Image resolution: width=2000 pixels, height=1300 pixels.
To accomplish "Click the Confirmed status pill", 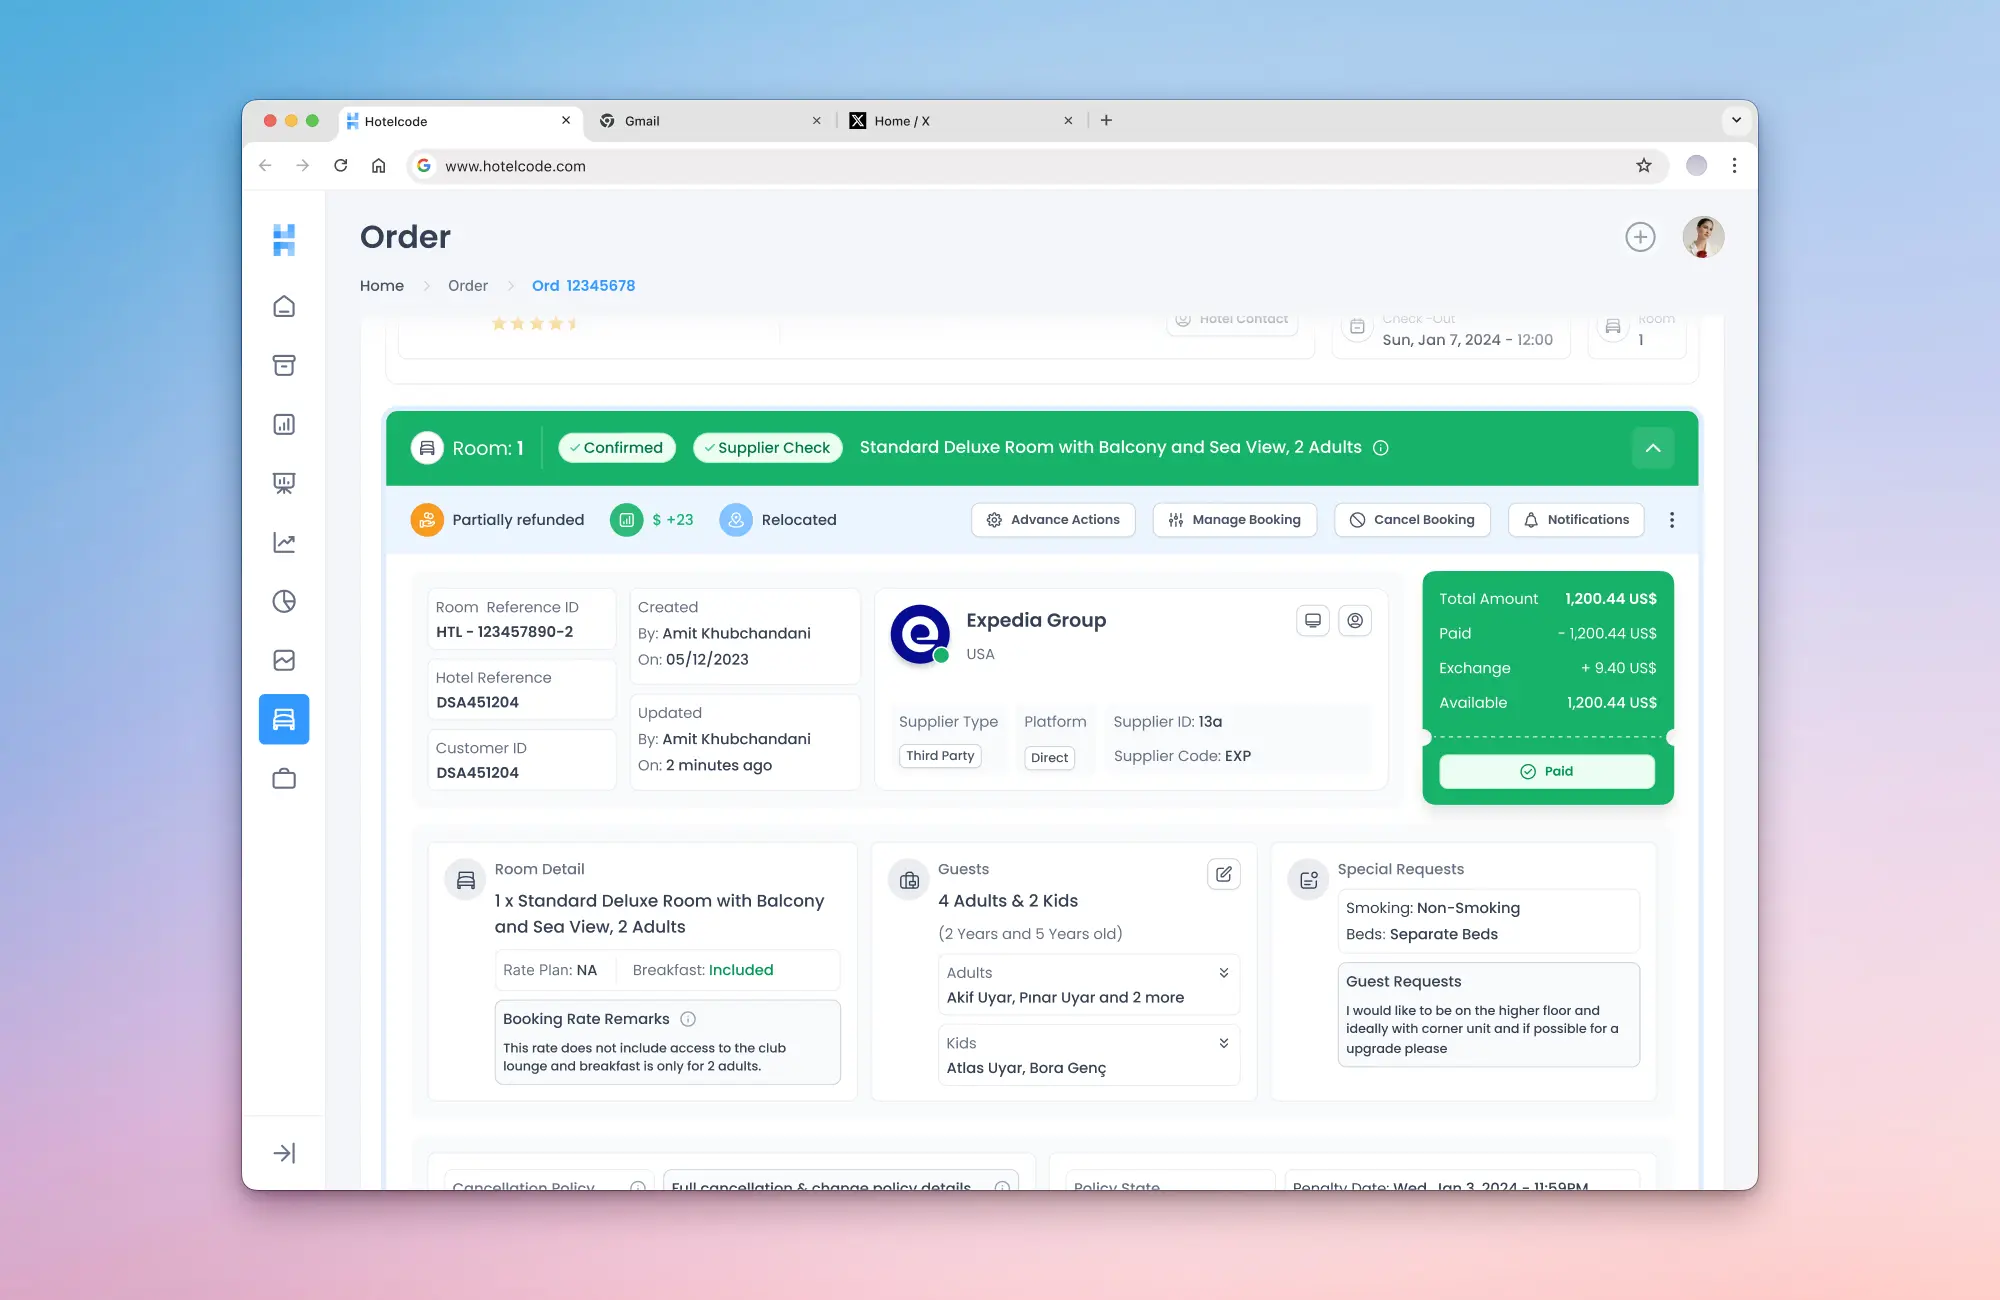I will pyautogui.click(x=616, y=448).
